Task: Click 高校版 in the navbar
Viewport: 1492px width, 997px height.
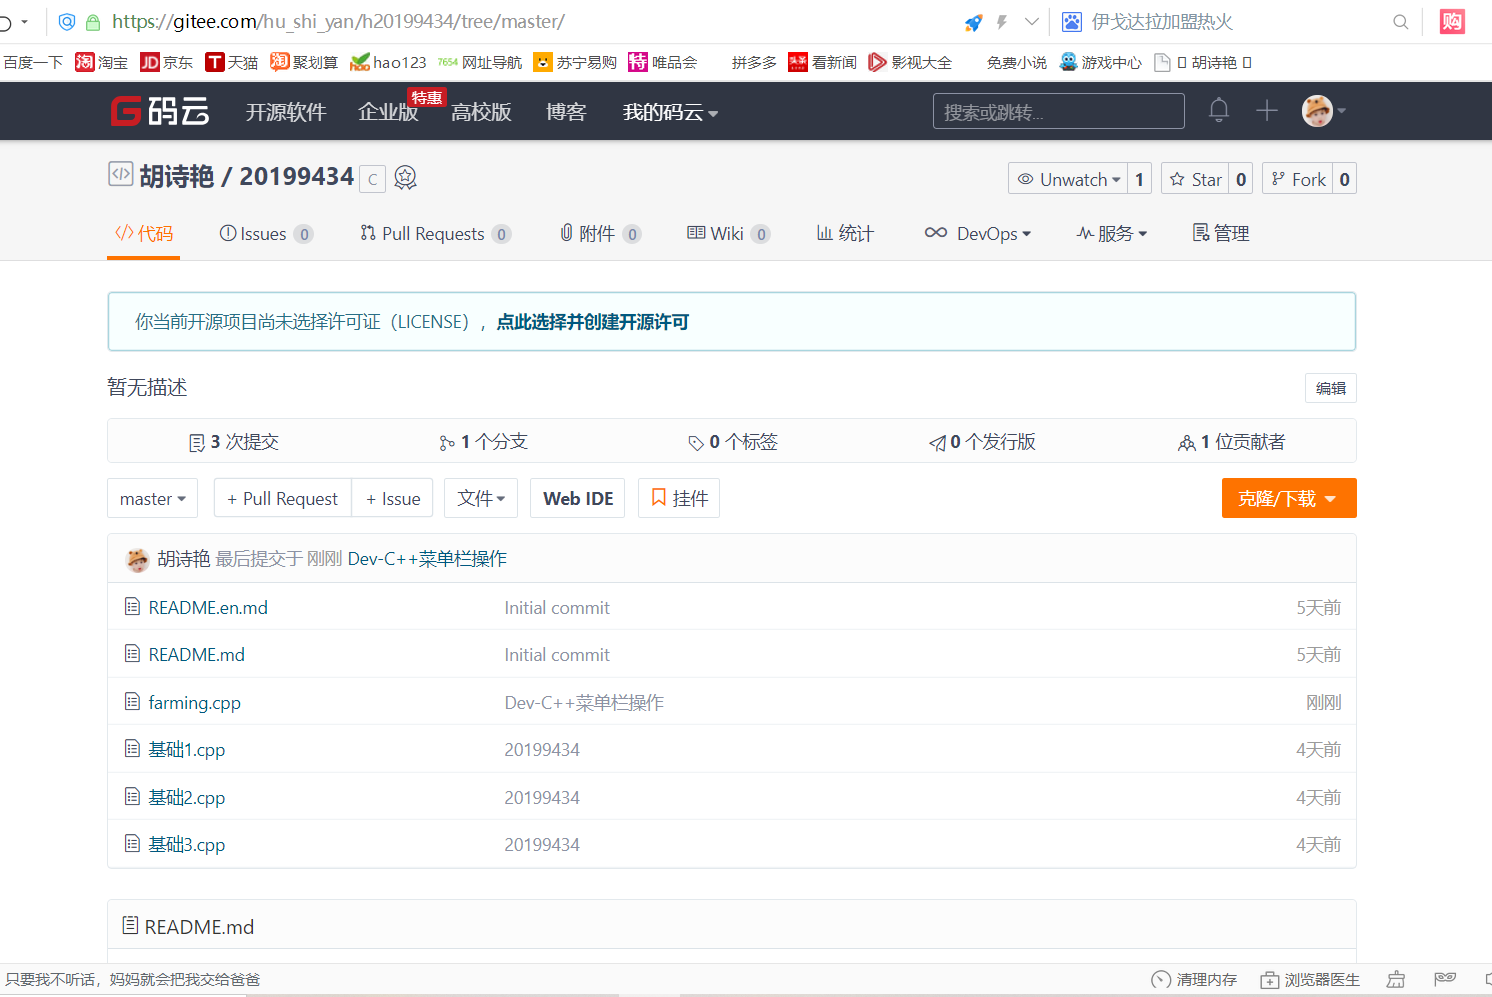Action: (481, 112)
